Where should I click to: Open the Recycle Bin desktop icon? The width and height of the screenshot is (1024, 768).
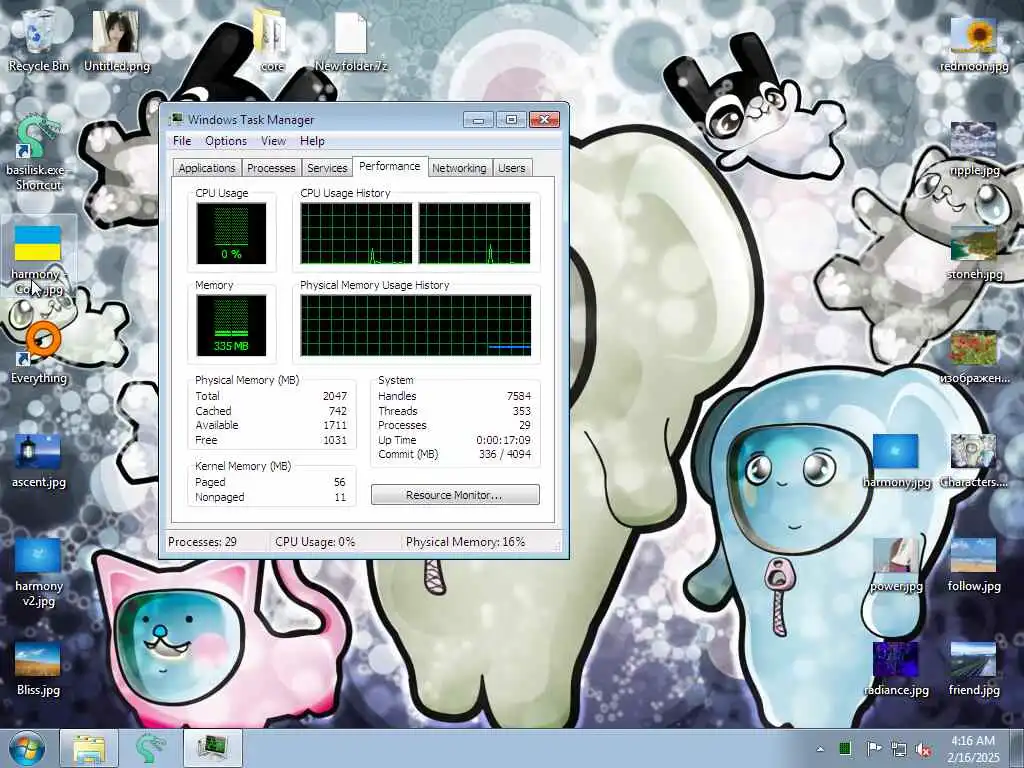pos(39,40)
